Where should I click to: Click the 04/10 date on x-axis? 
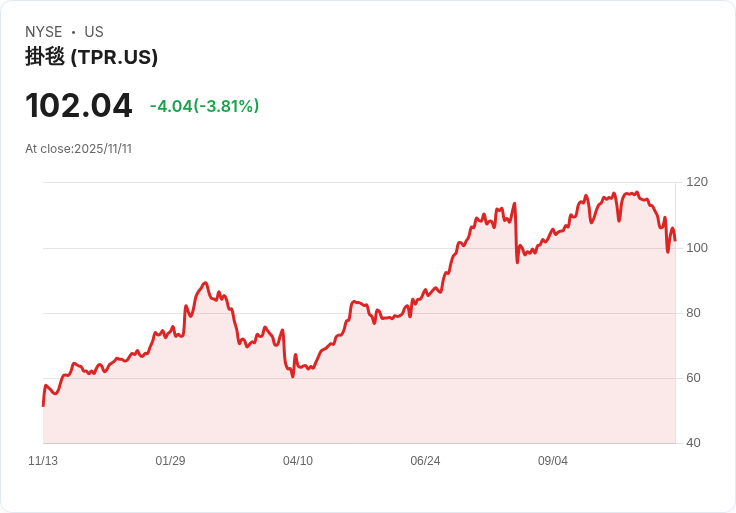(298, 461)
